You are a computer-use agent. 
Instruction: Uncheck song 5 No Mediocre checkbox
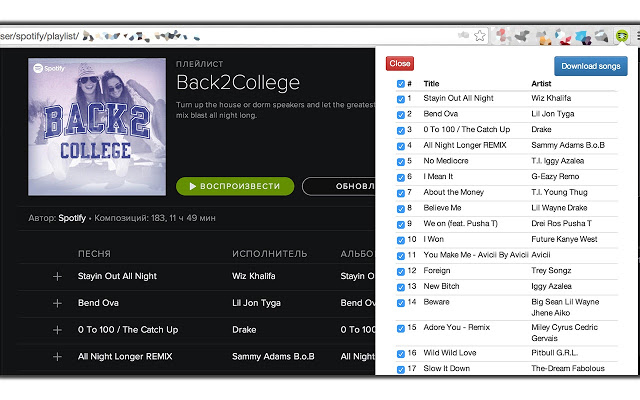coord(400,162)
